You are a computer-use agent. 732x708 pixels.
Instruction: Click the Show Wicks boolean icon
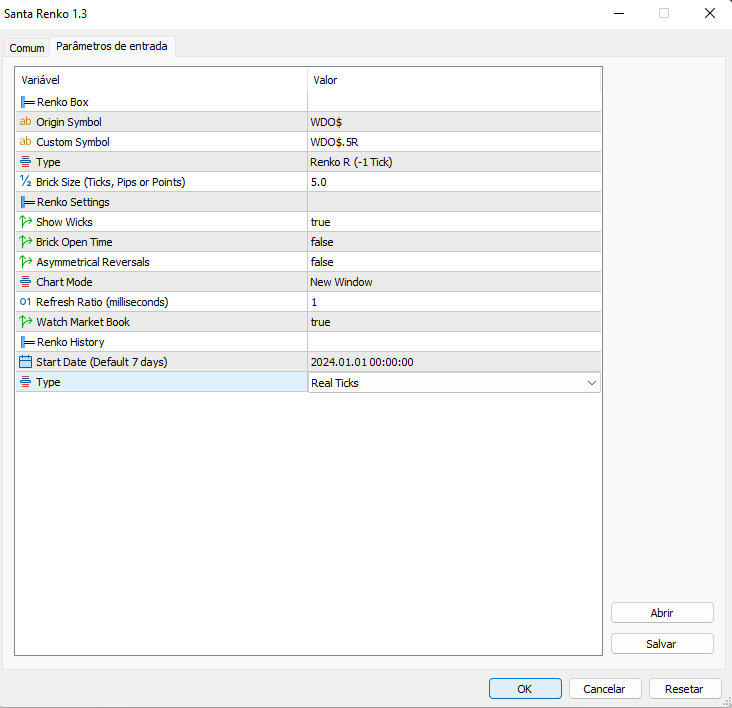pos(26,222)
